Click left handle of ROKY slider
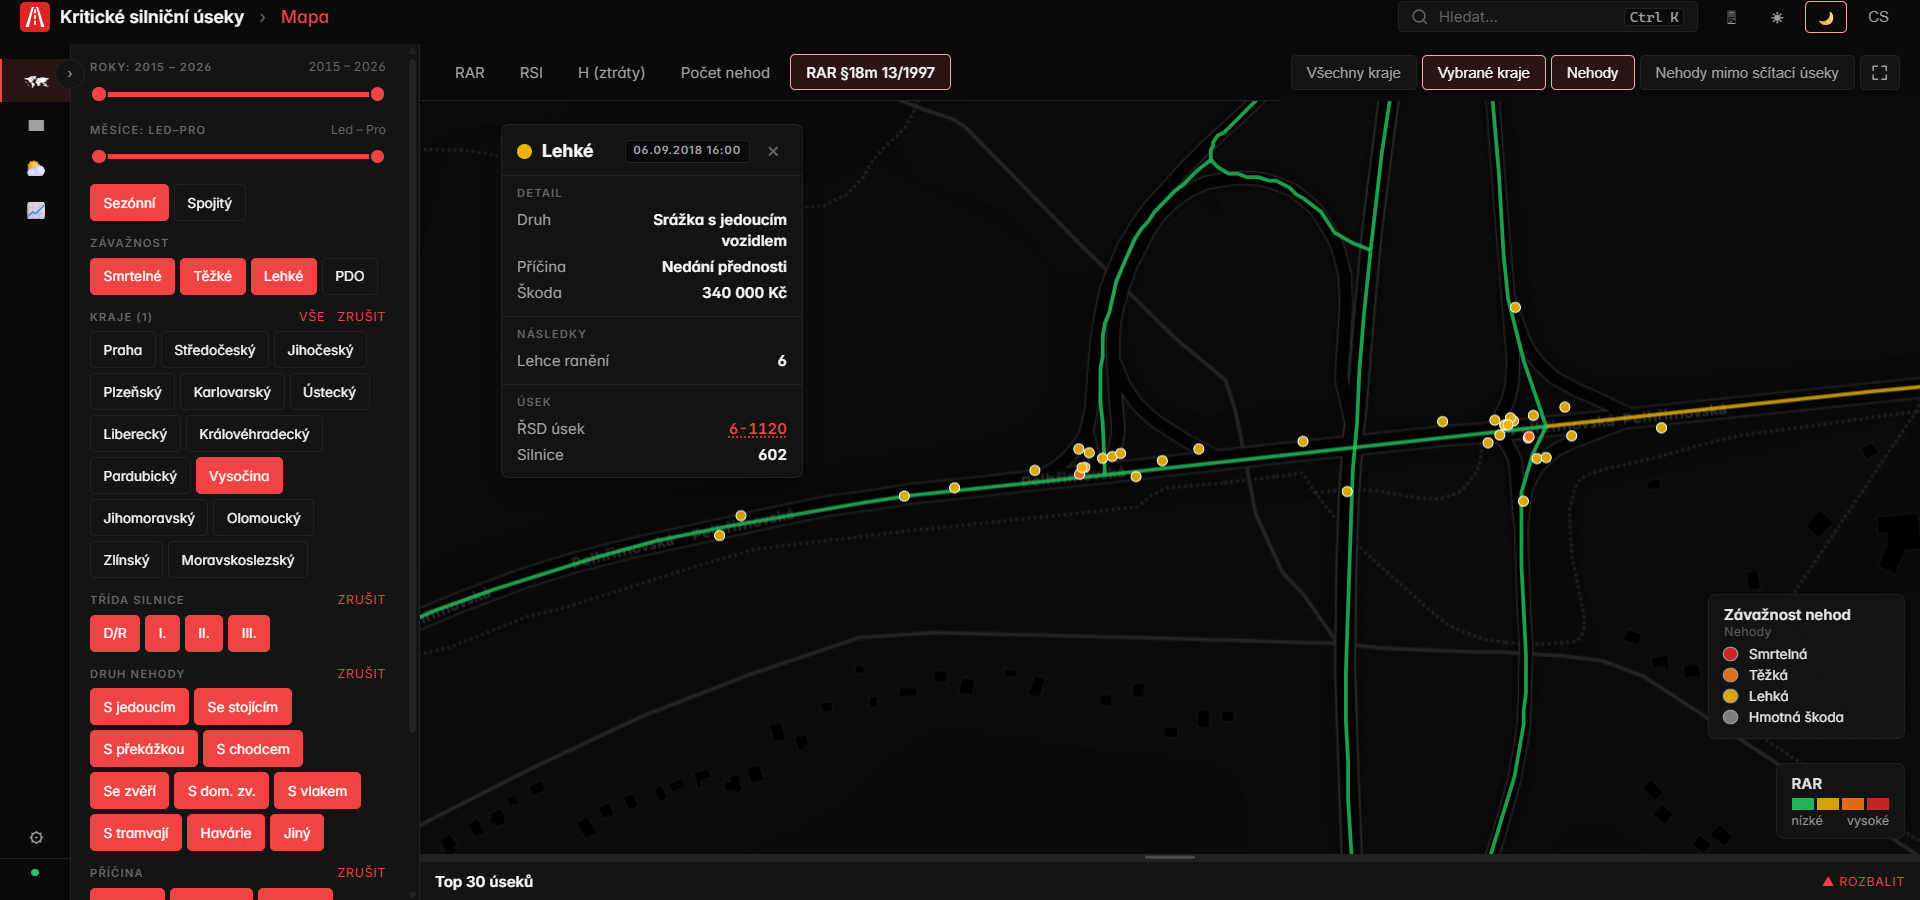Viewport: 1920px width, 900px height. click(99, 94)
